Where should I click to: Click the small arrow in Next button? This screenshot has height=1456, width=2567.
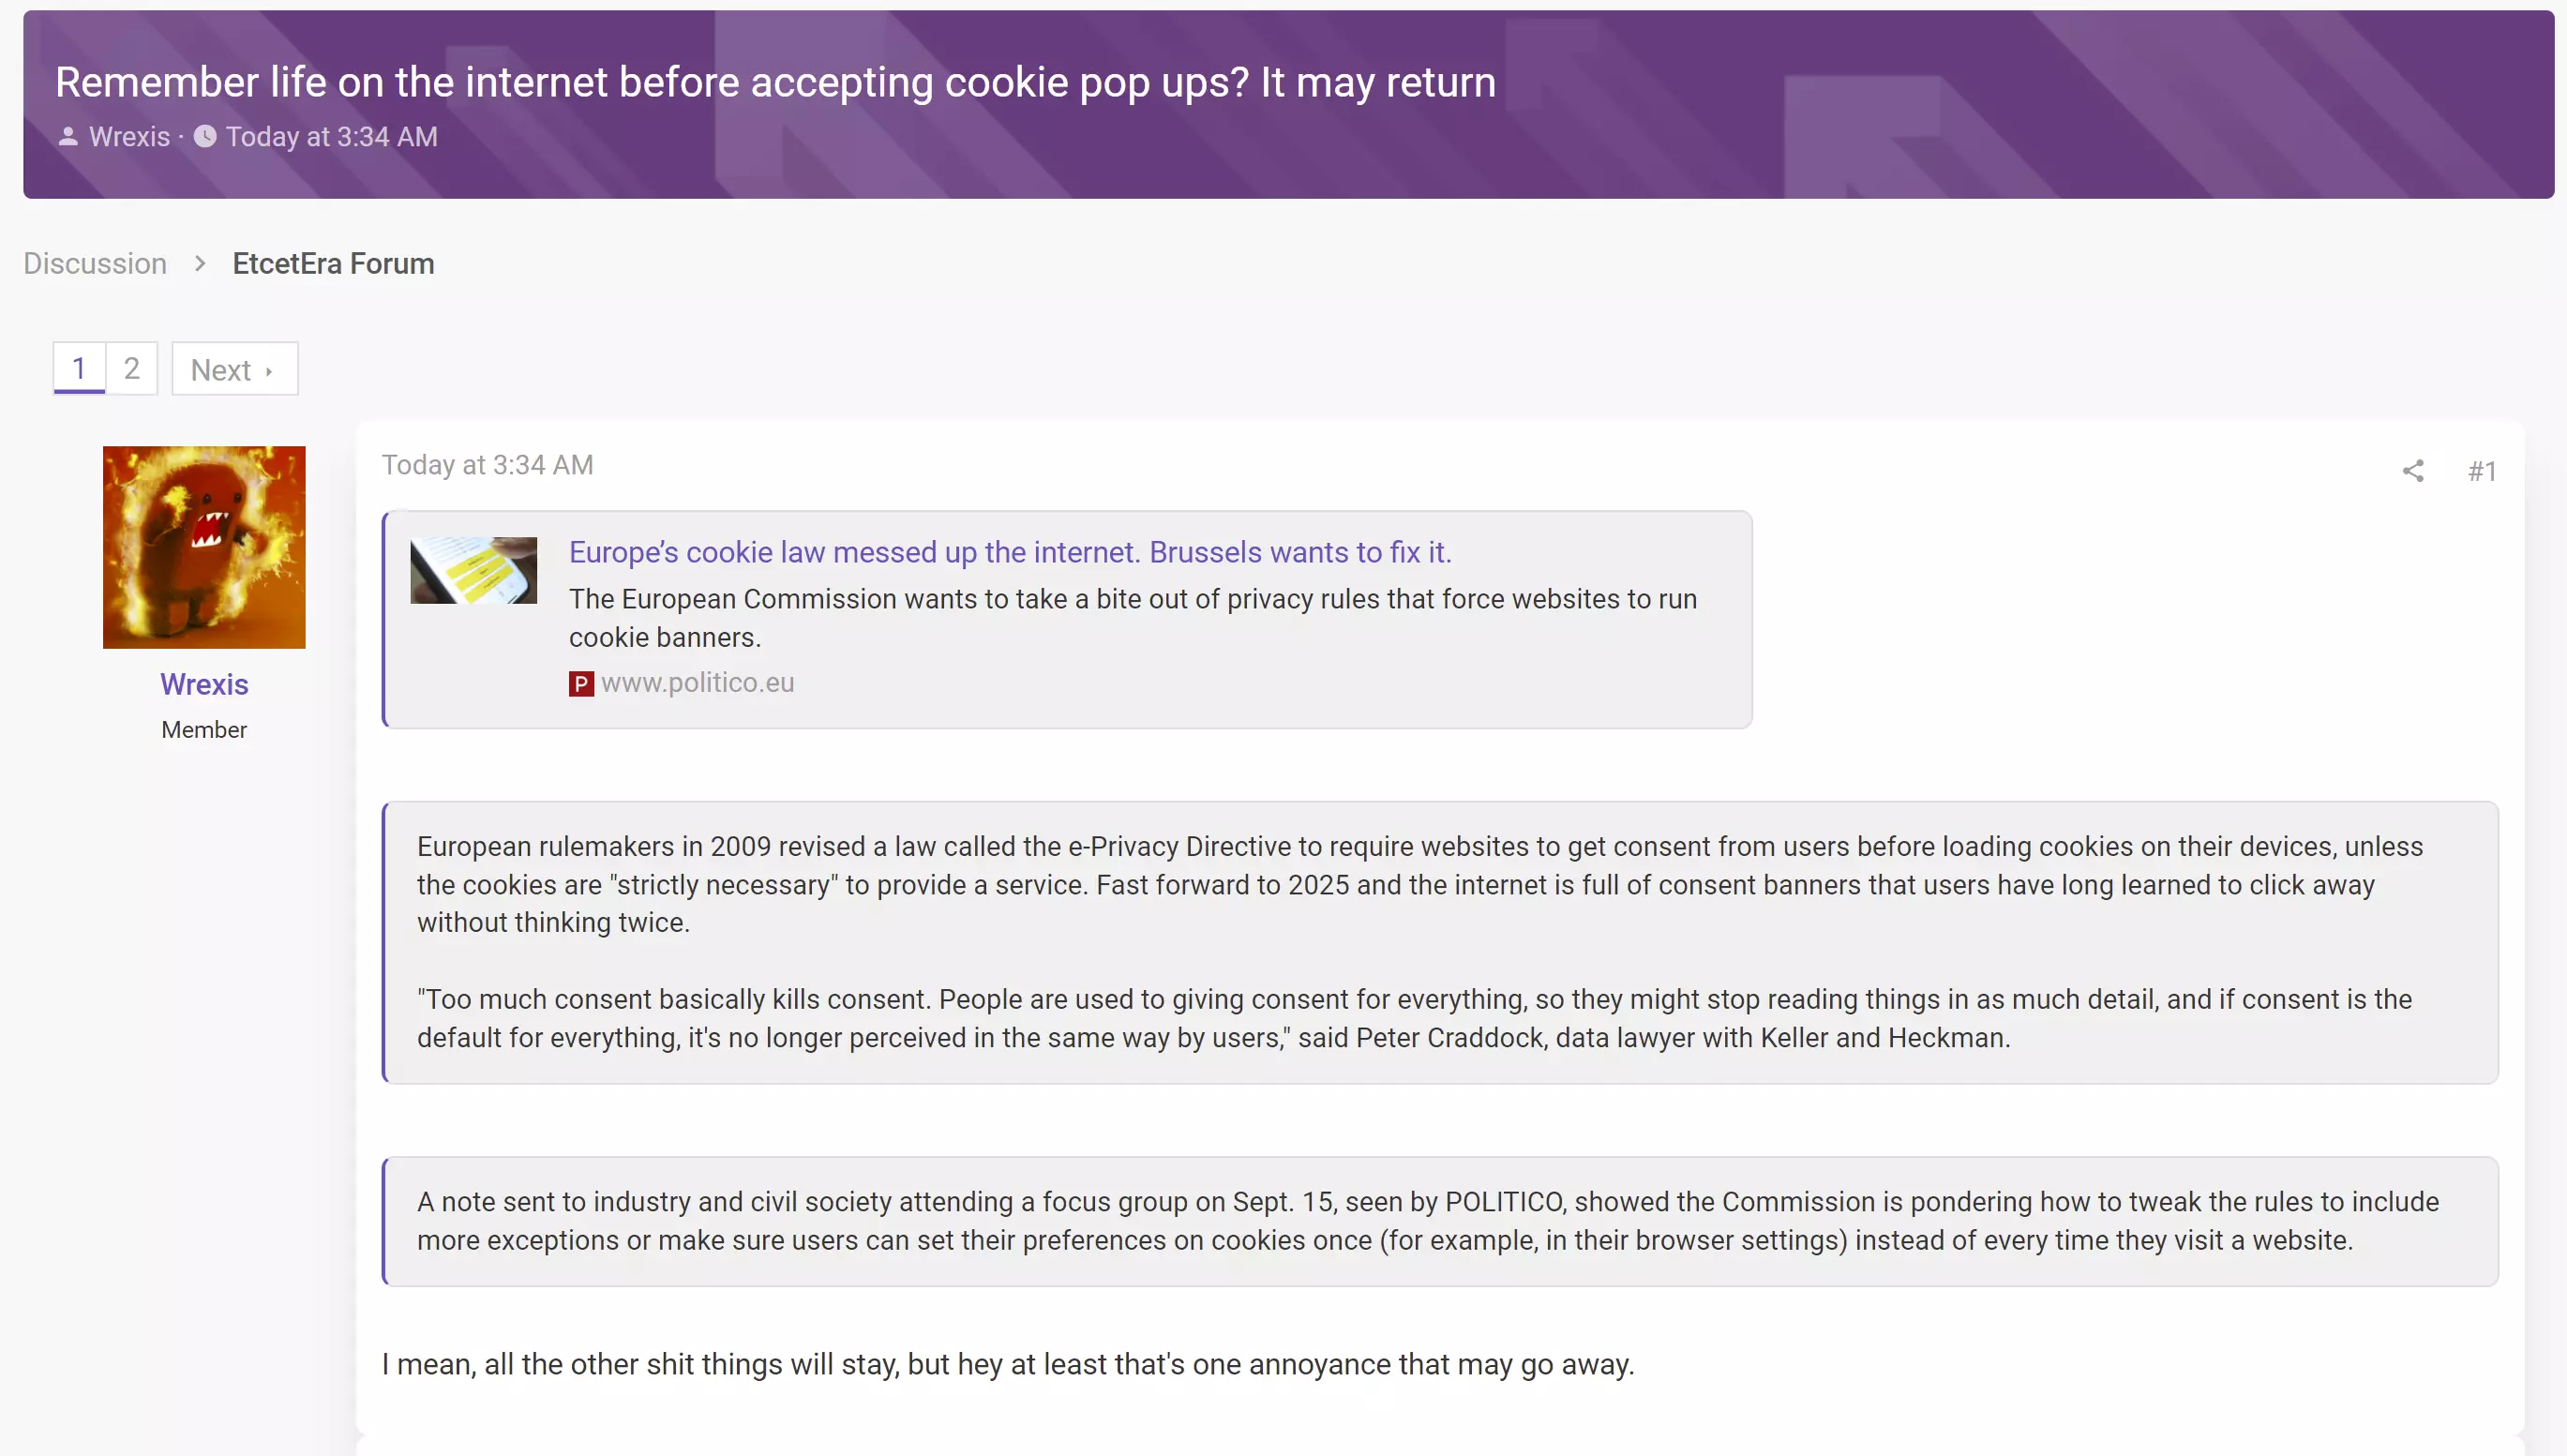point(269,371)
